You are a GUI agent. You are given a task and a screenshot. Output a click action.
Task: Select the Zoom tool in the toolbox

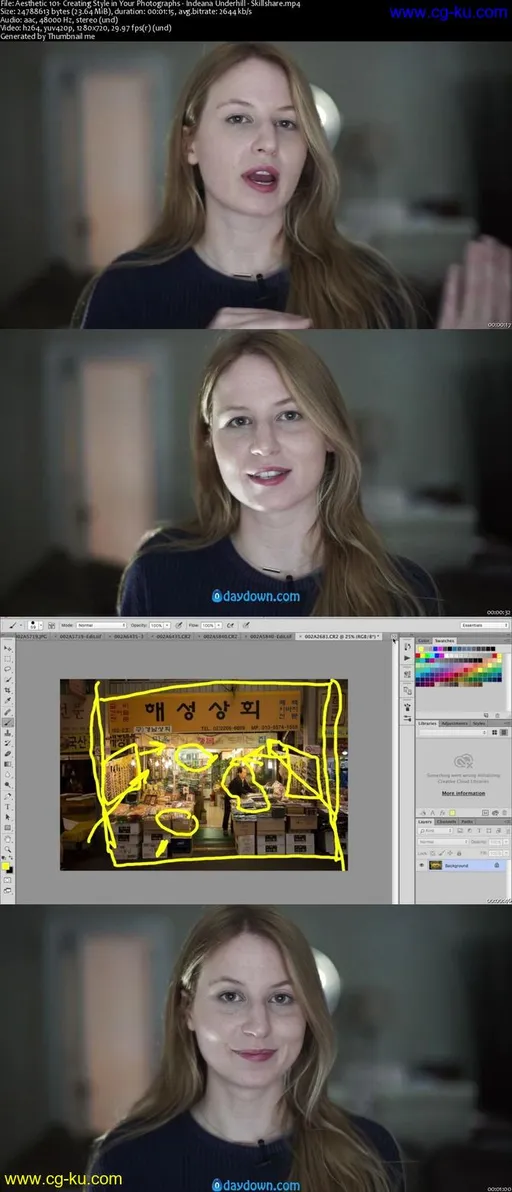pos(8,849)
